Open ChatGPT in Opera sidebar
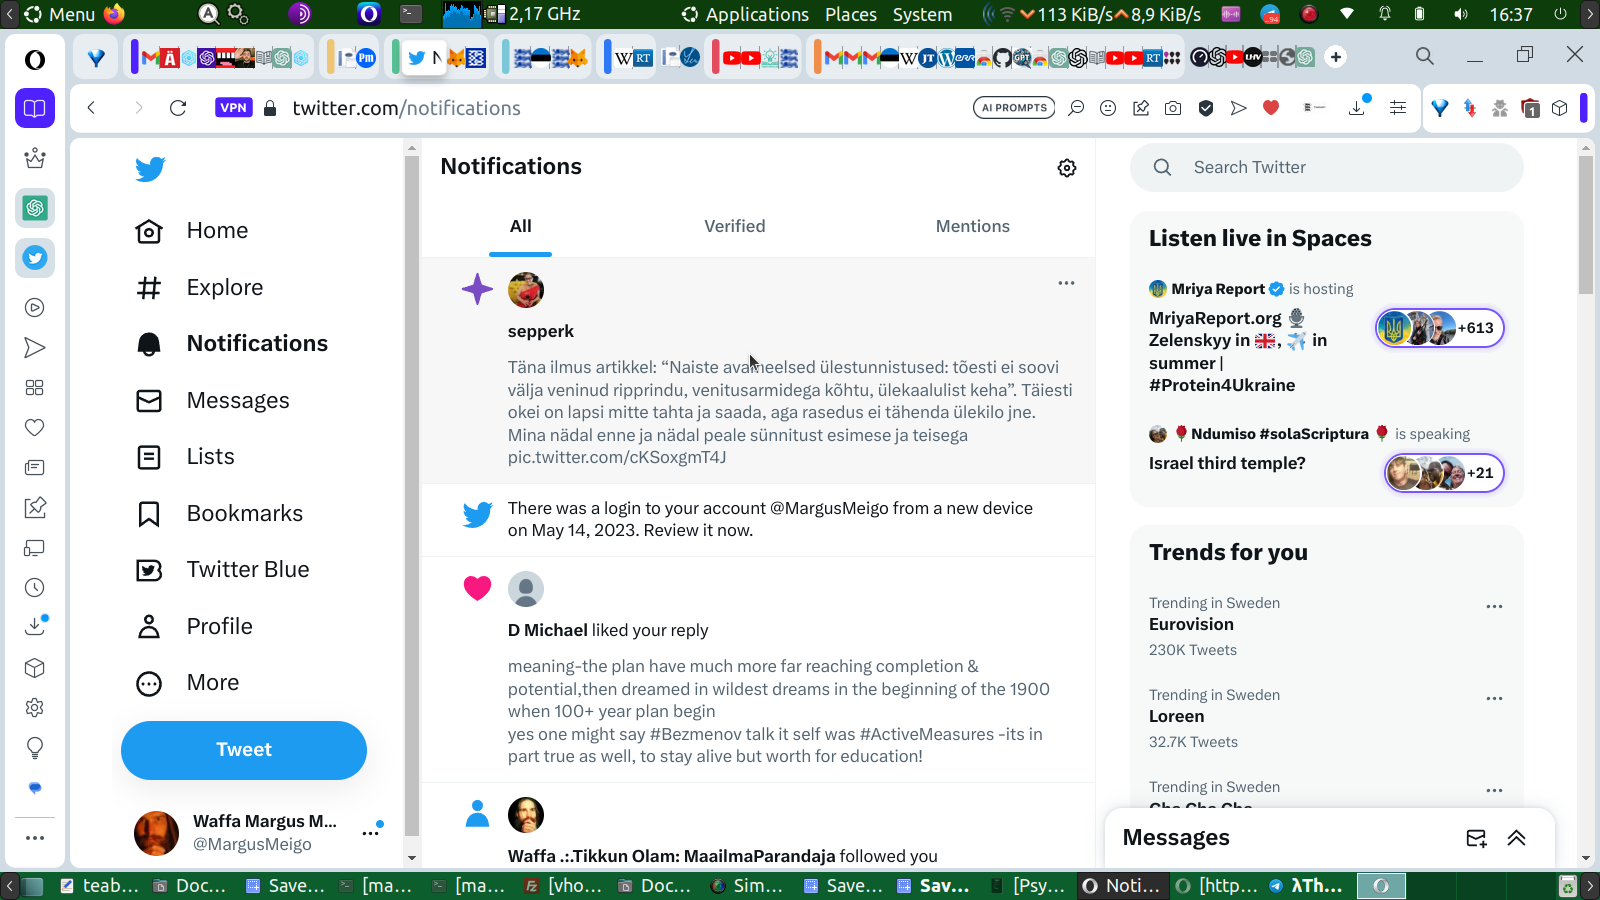This screenshot has height=900, width=1600. [x=35, y=208]
